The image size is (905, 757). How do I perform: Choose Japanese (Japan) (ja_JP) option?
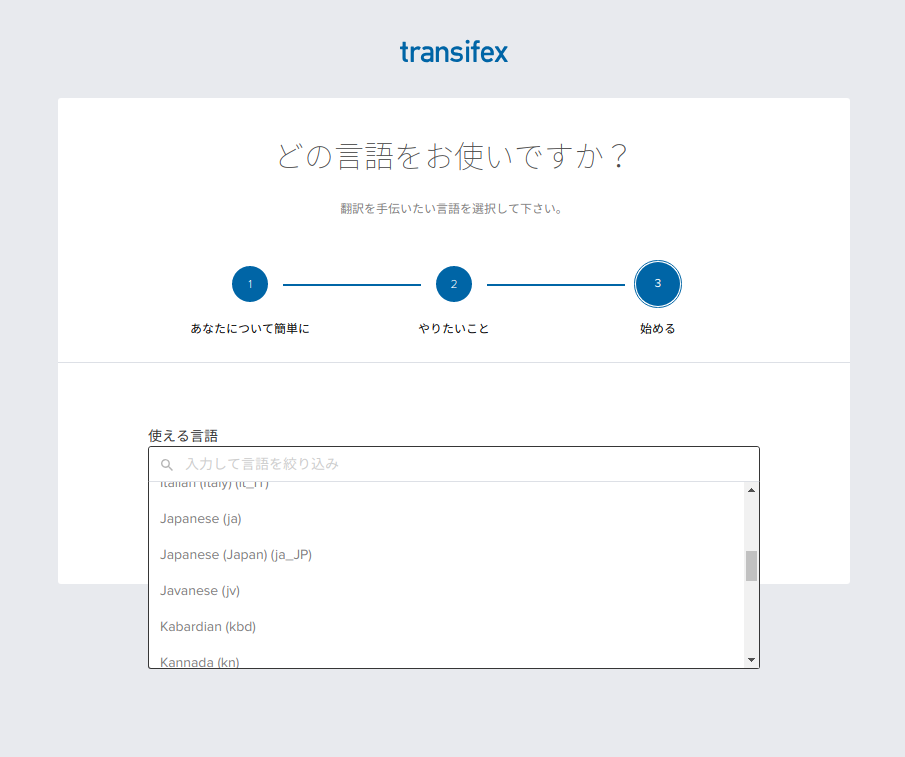[236, 554]
